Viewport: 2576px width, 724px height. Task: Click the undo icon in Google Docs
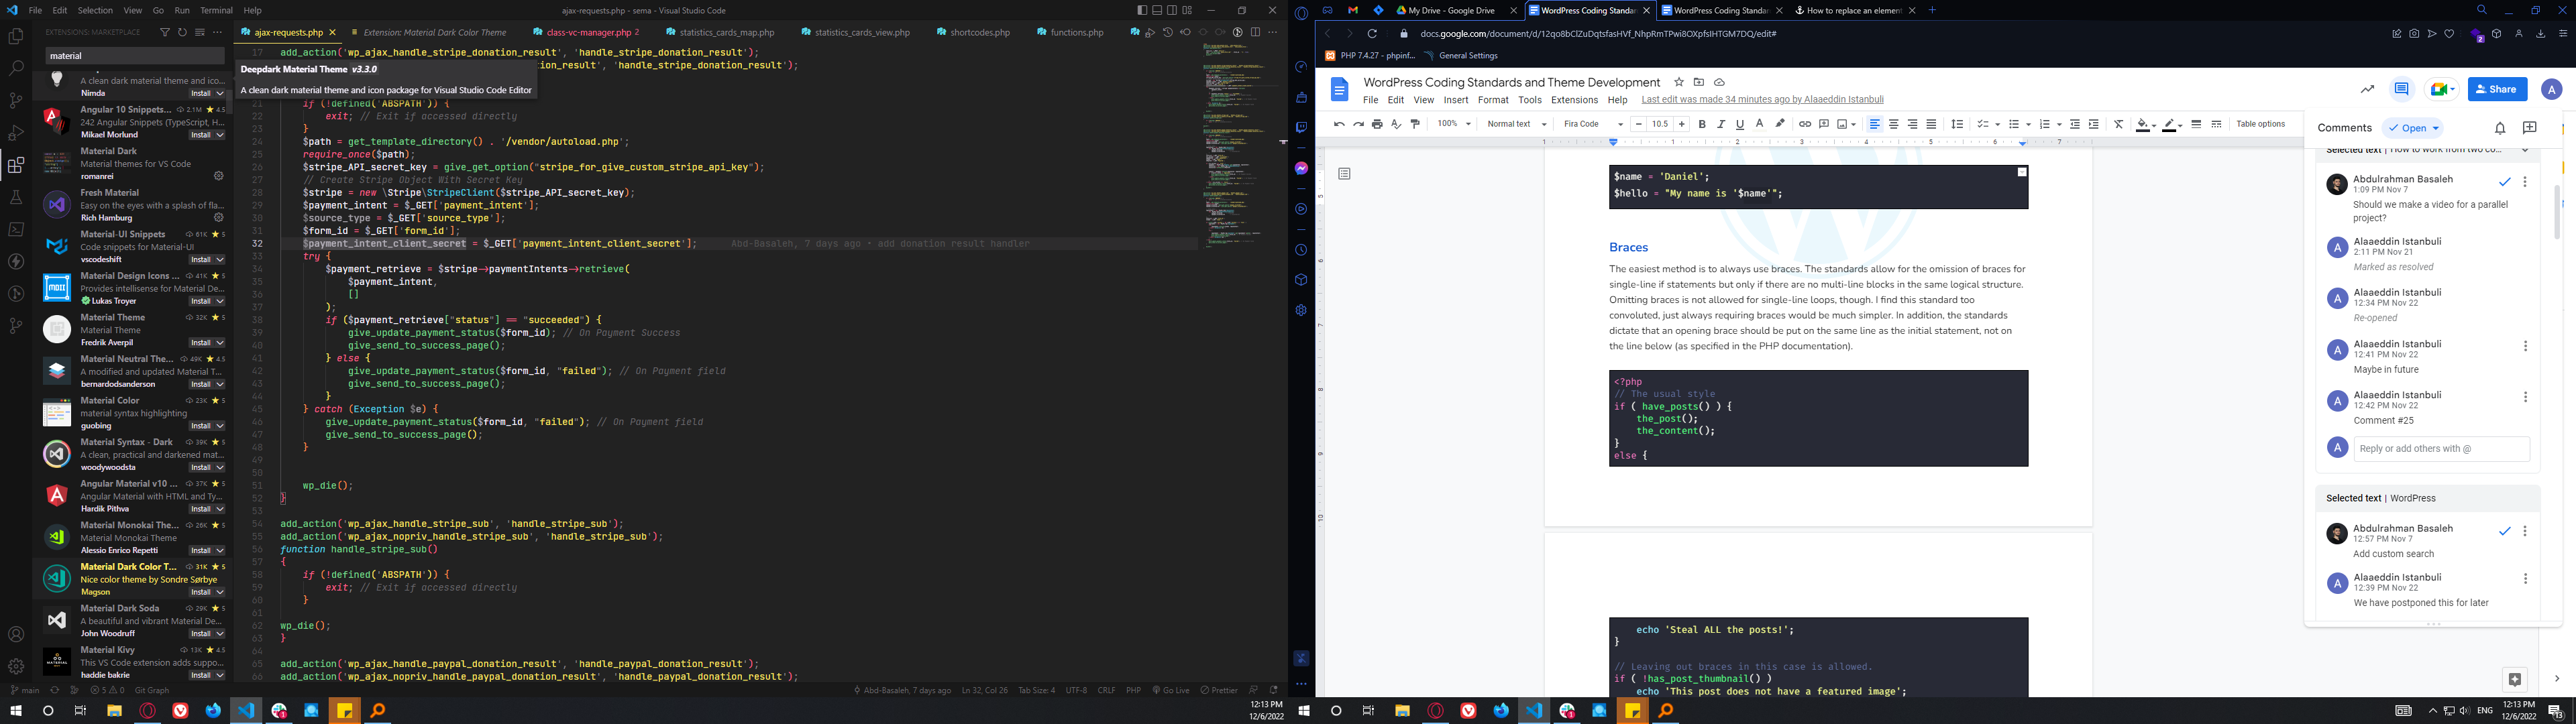coord(1339,124)
